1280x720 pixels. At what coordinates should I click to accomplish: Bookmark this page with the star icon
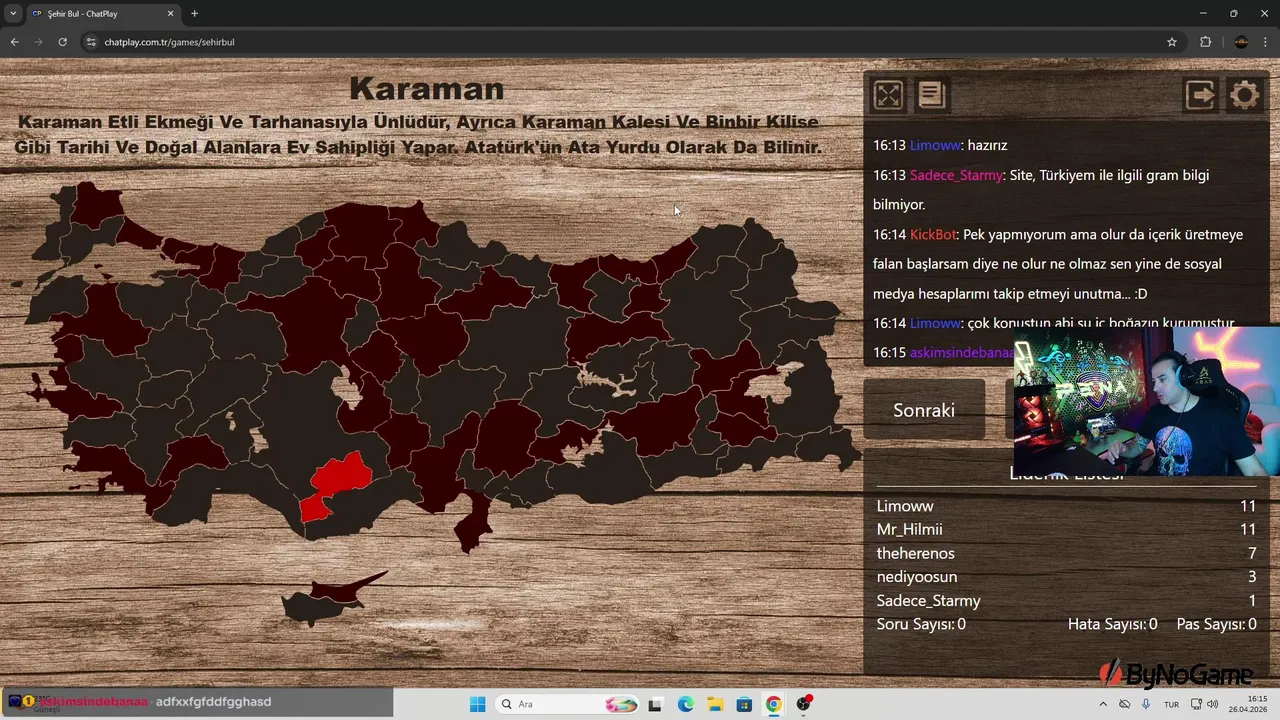click(1172, 42)
